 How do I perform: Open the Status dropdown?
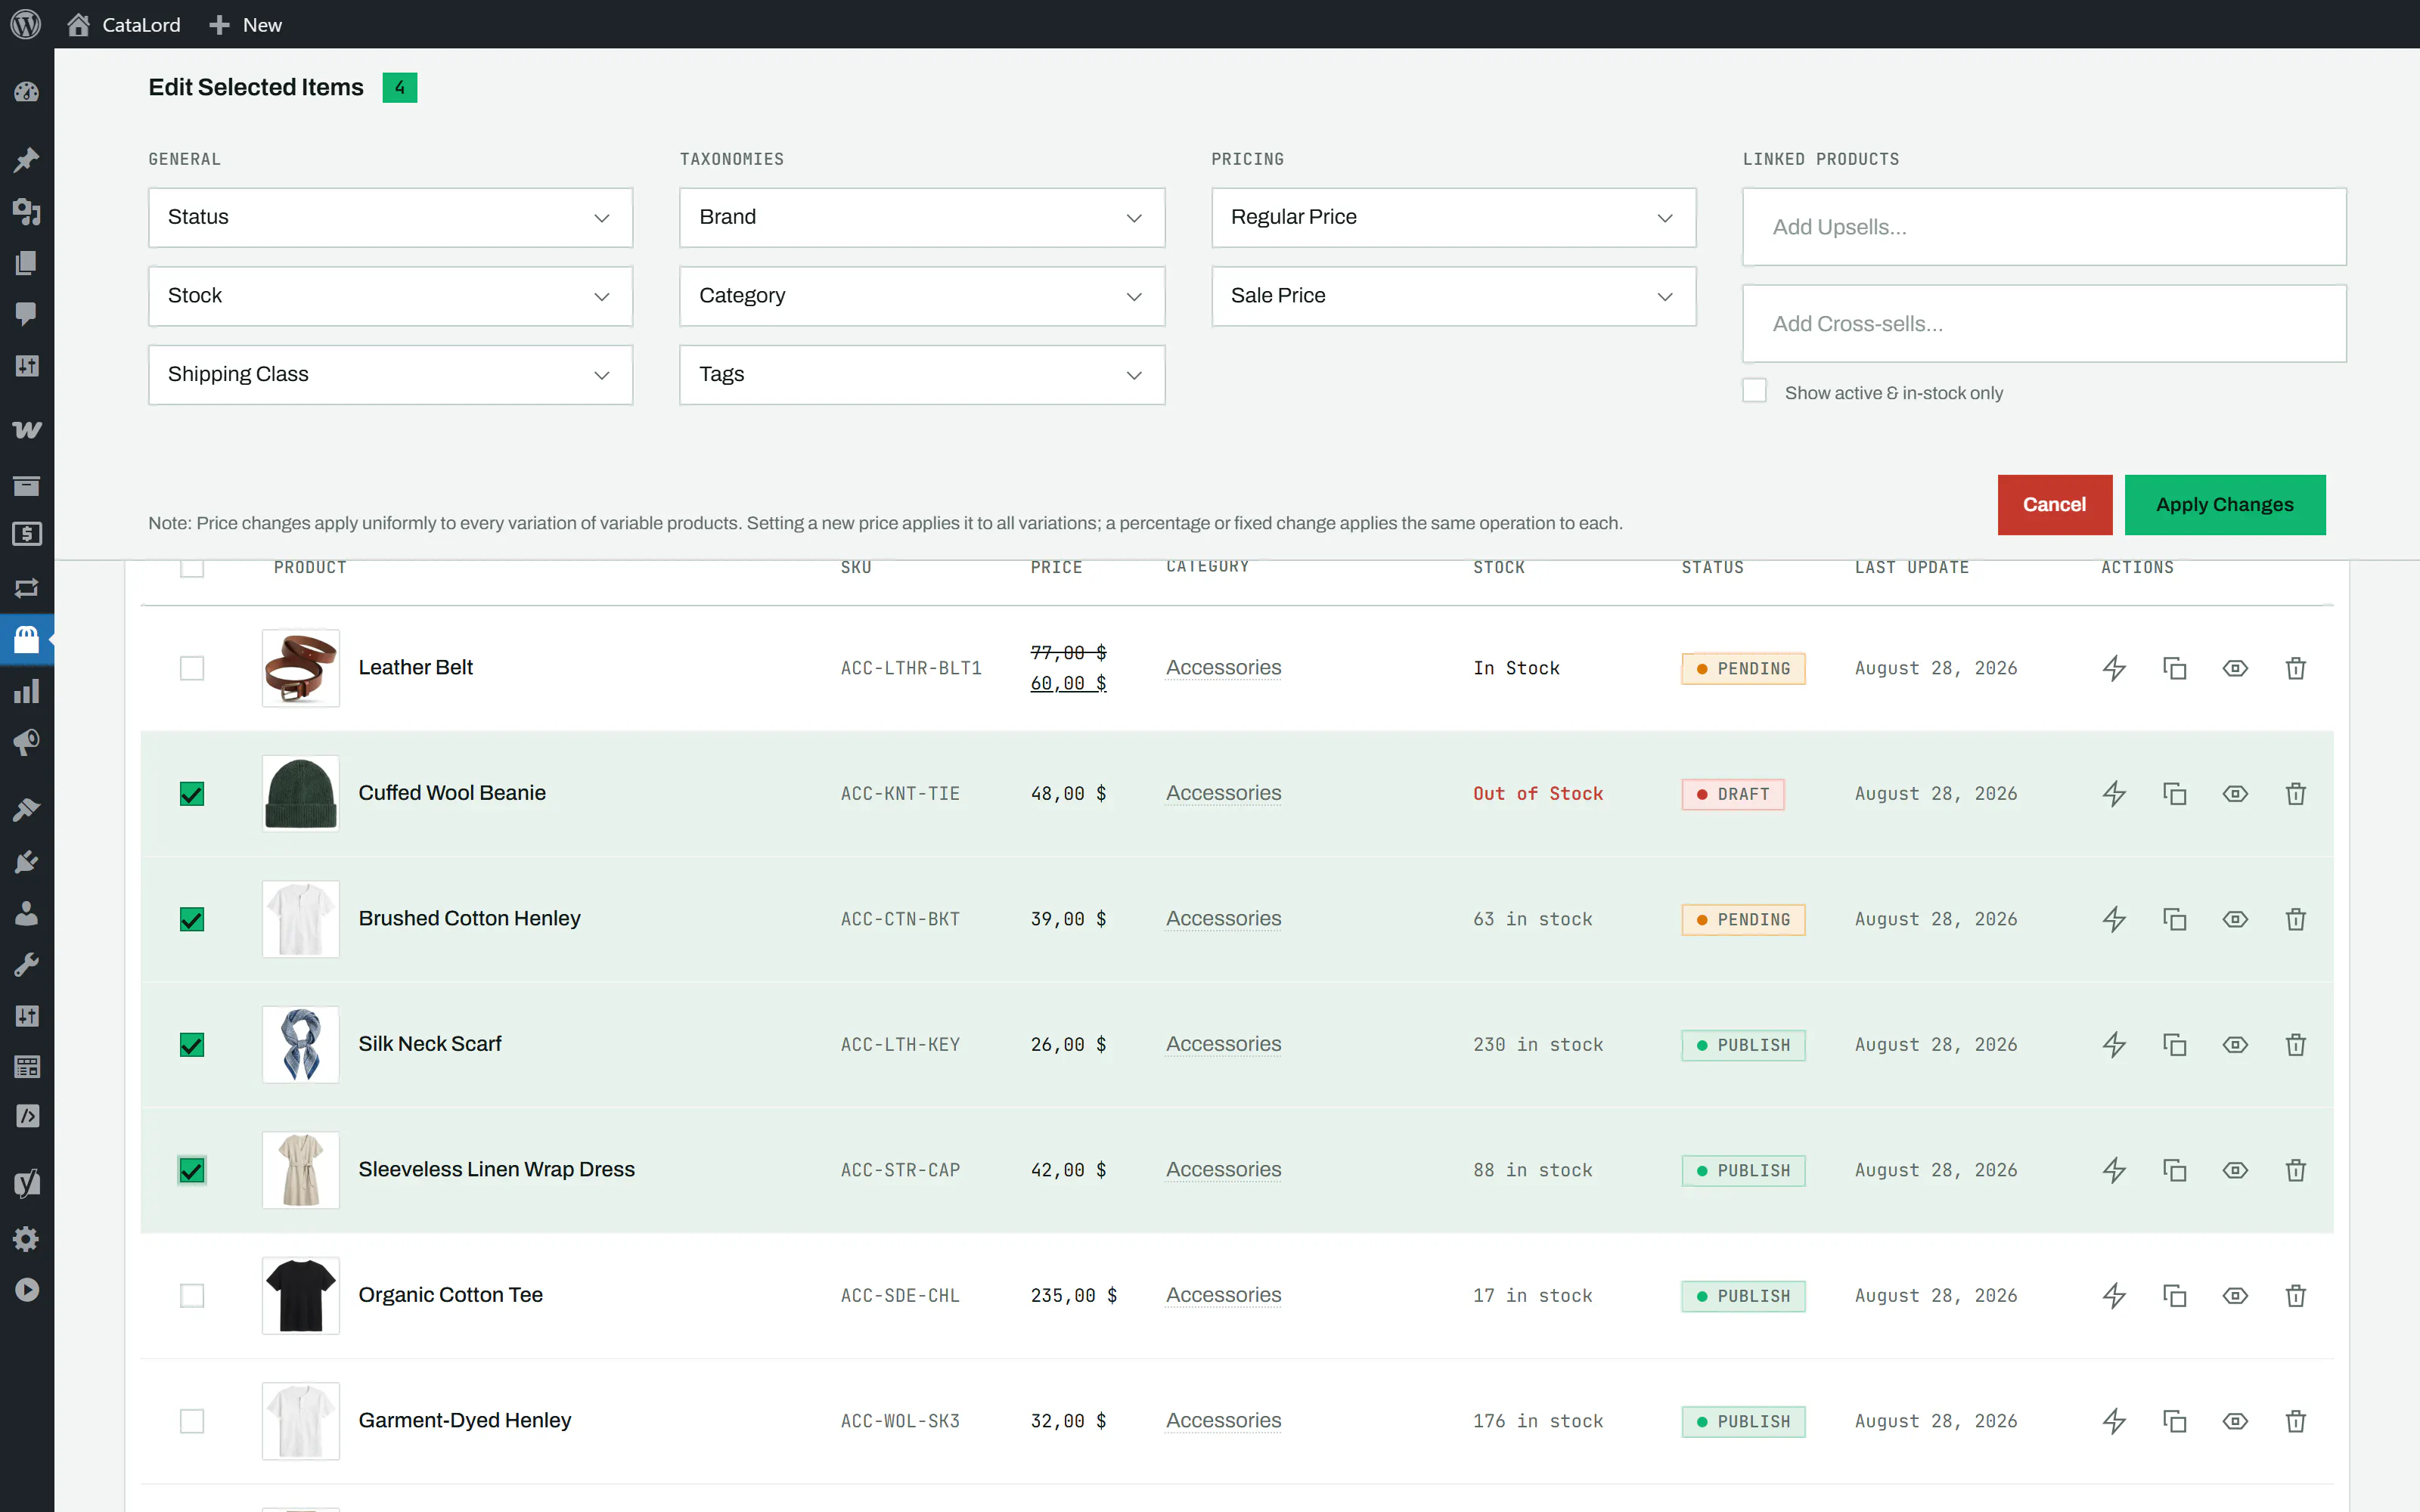[x=390, y=217]
